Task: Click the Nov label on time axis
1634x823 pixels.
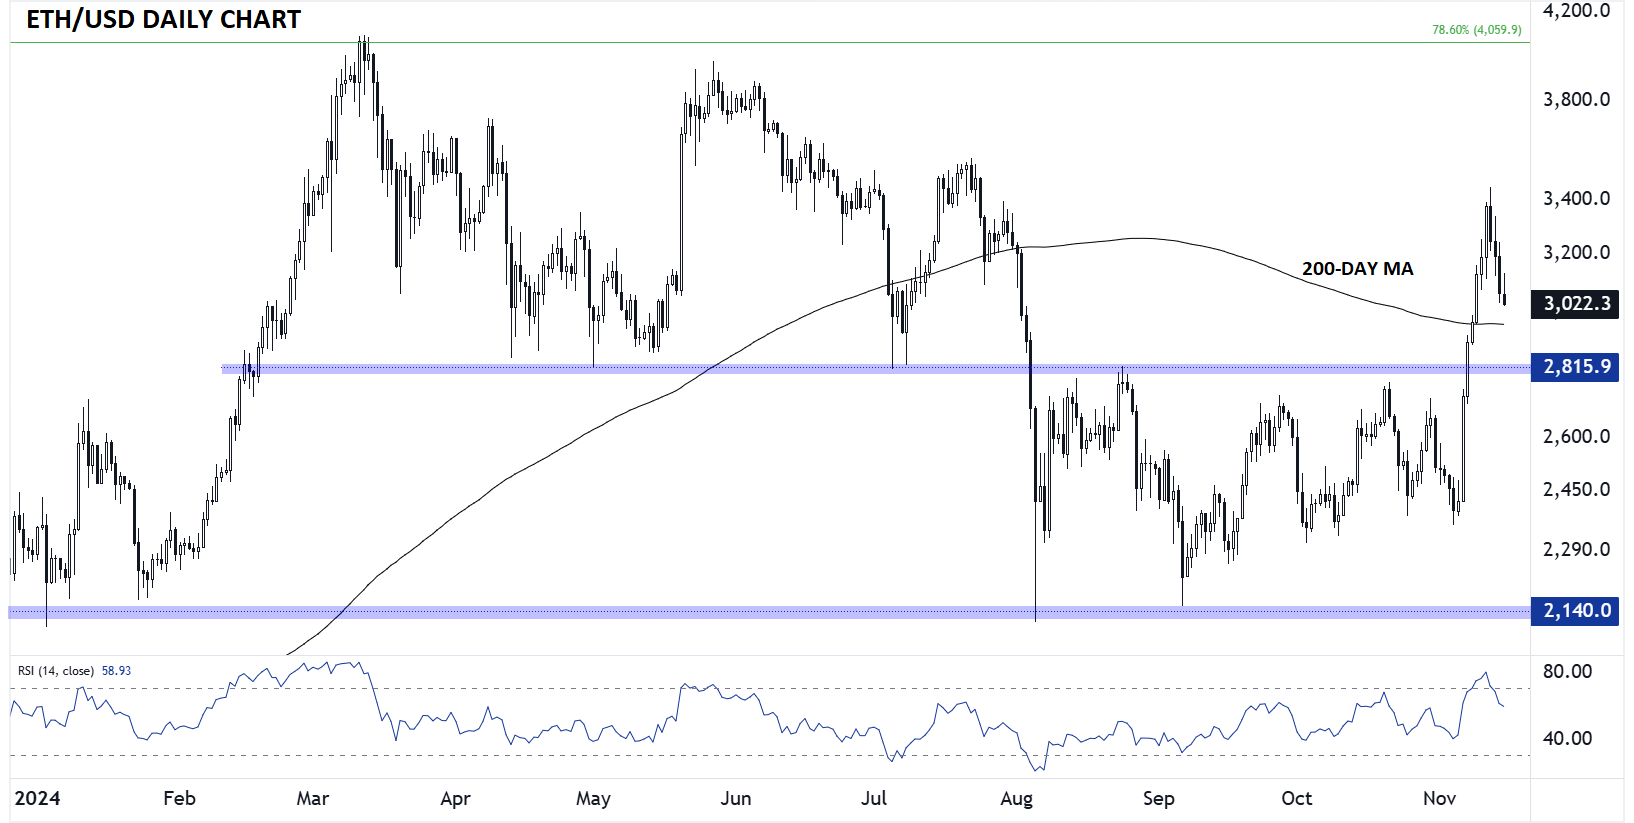Action: coord(1439,798)
